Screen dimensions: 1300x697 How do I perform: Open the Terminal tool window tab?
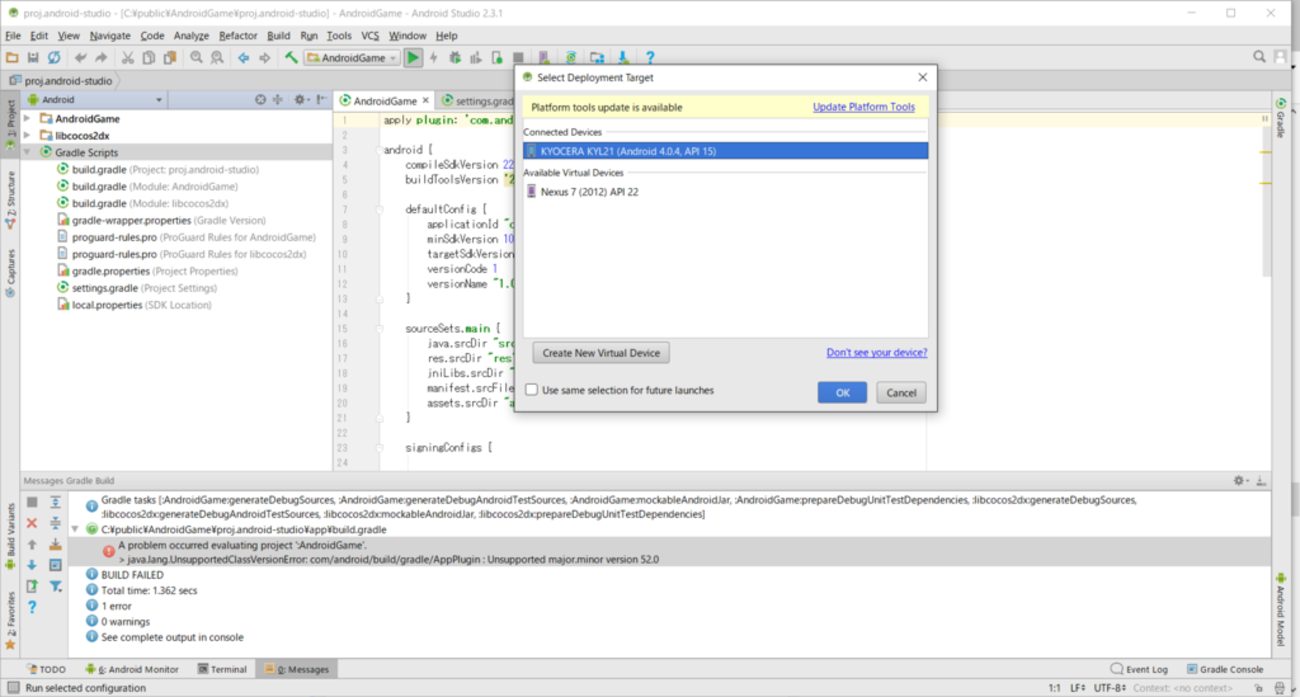point(222,669)
